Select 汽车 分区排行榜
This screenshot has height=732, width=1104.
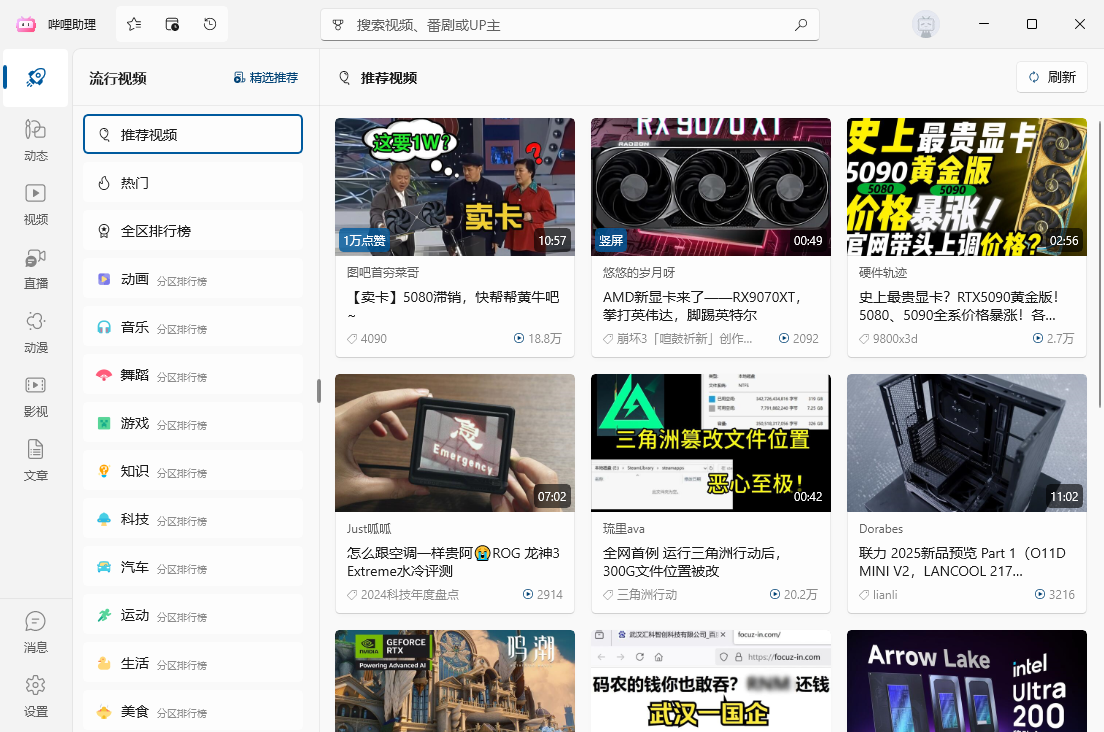193,567
